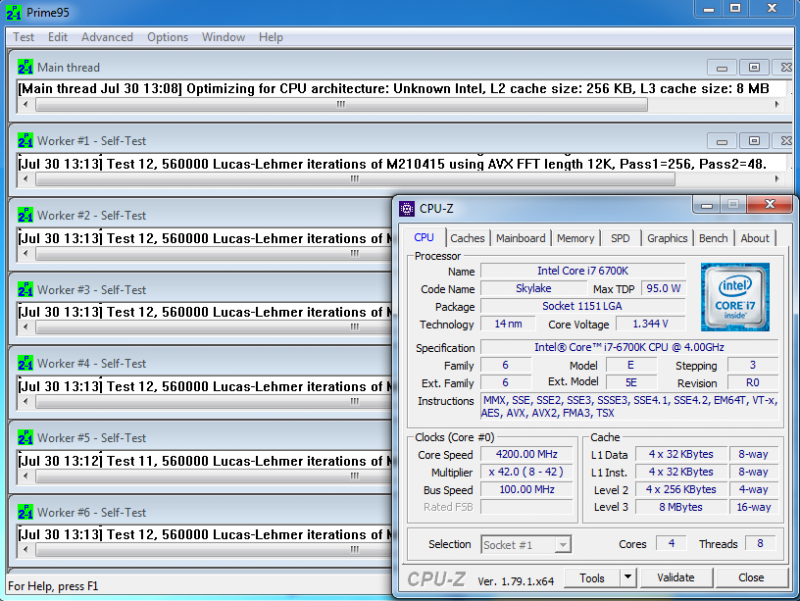The height and width of the screenshot is (601, 800).
Task: Switch to the Mainboard tab in CPU-Z
Action: pyautogui.click(x=520, y=238)
